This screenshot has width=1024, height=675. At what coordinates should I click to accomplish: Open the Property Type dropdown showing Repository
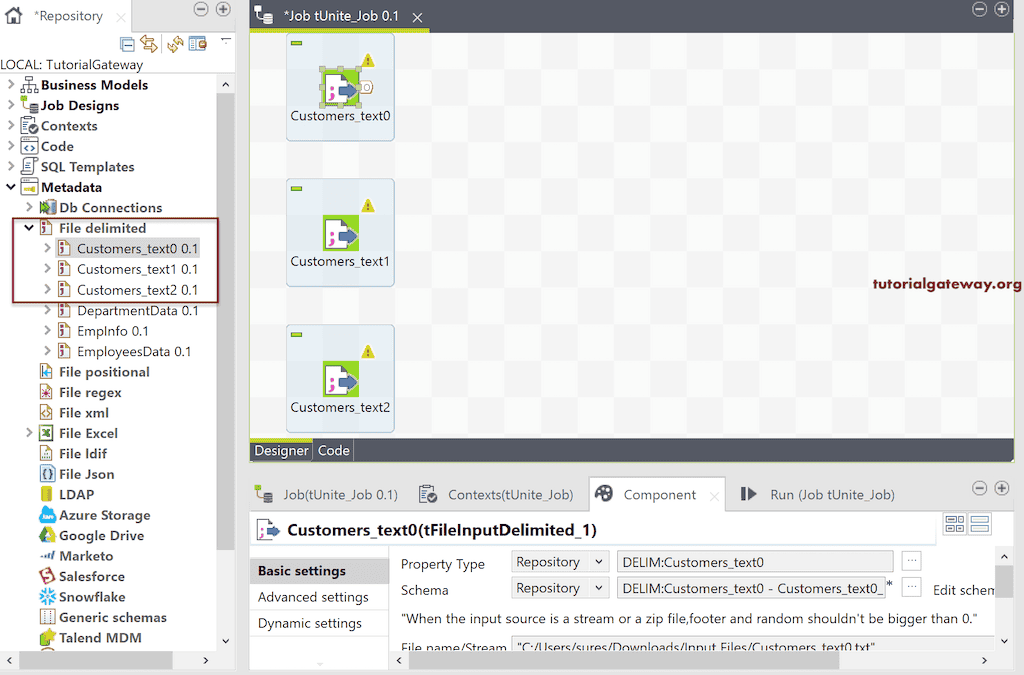click(559, 561)
